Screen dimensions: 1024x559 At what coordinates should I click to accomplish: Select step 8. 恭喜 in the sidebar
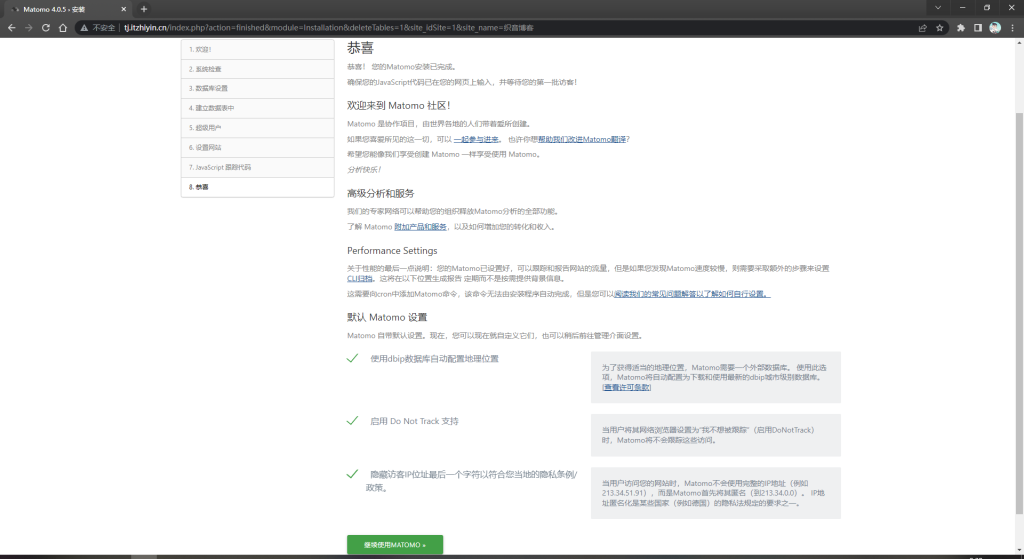(x=257, y=187)
